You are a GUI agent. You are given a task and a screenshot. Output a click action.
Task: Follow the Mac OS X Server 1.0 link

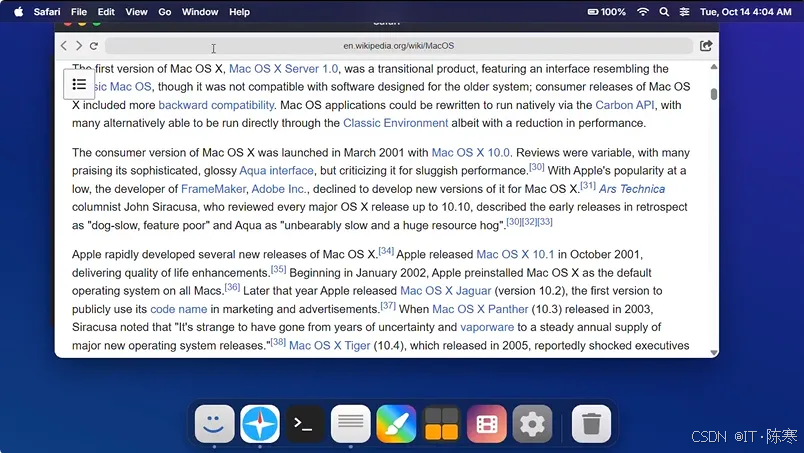284,69
